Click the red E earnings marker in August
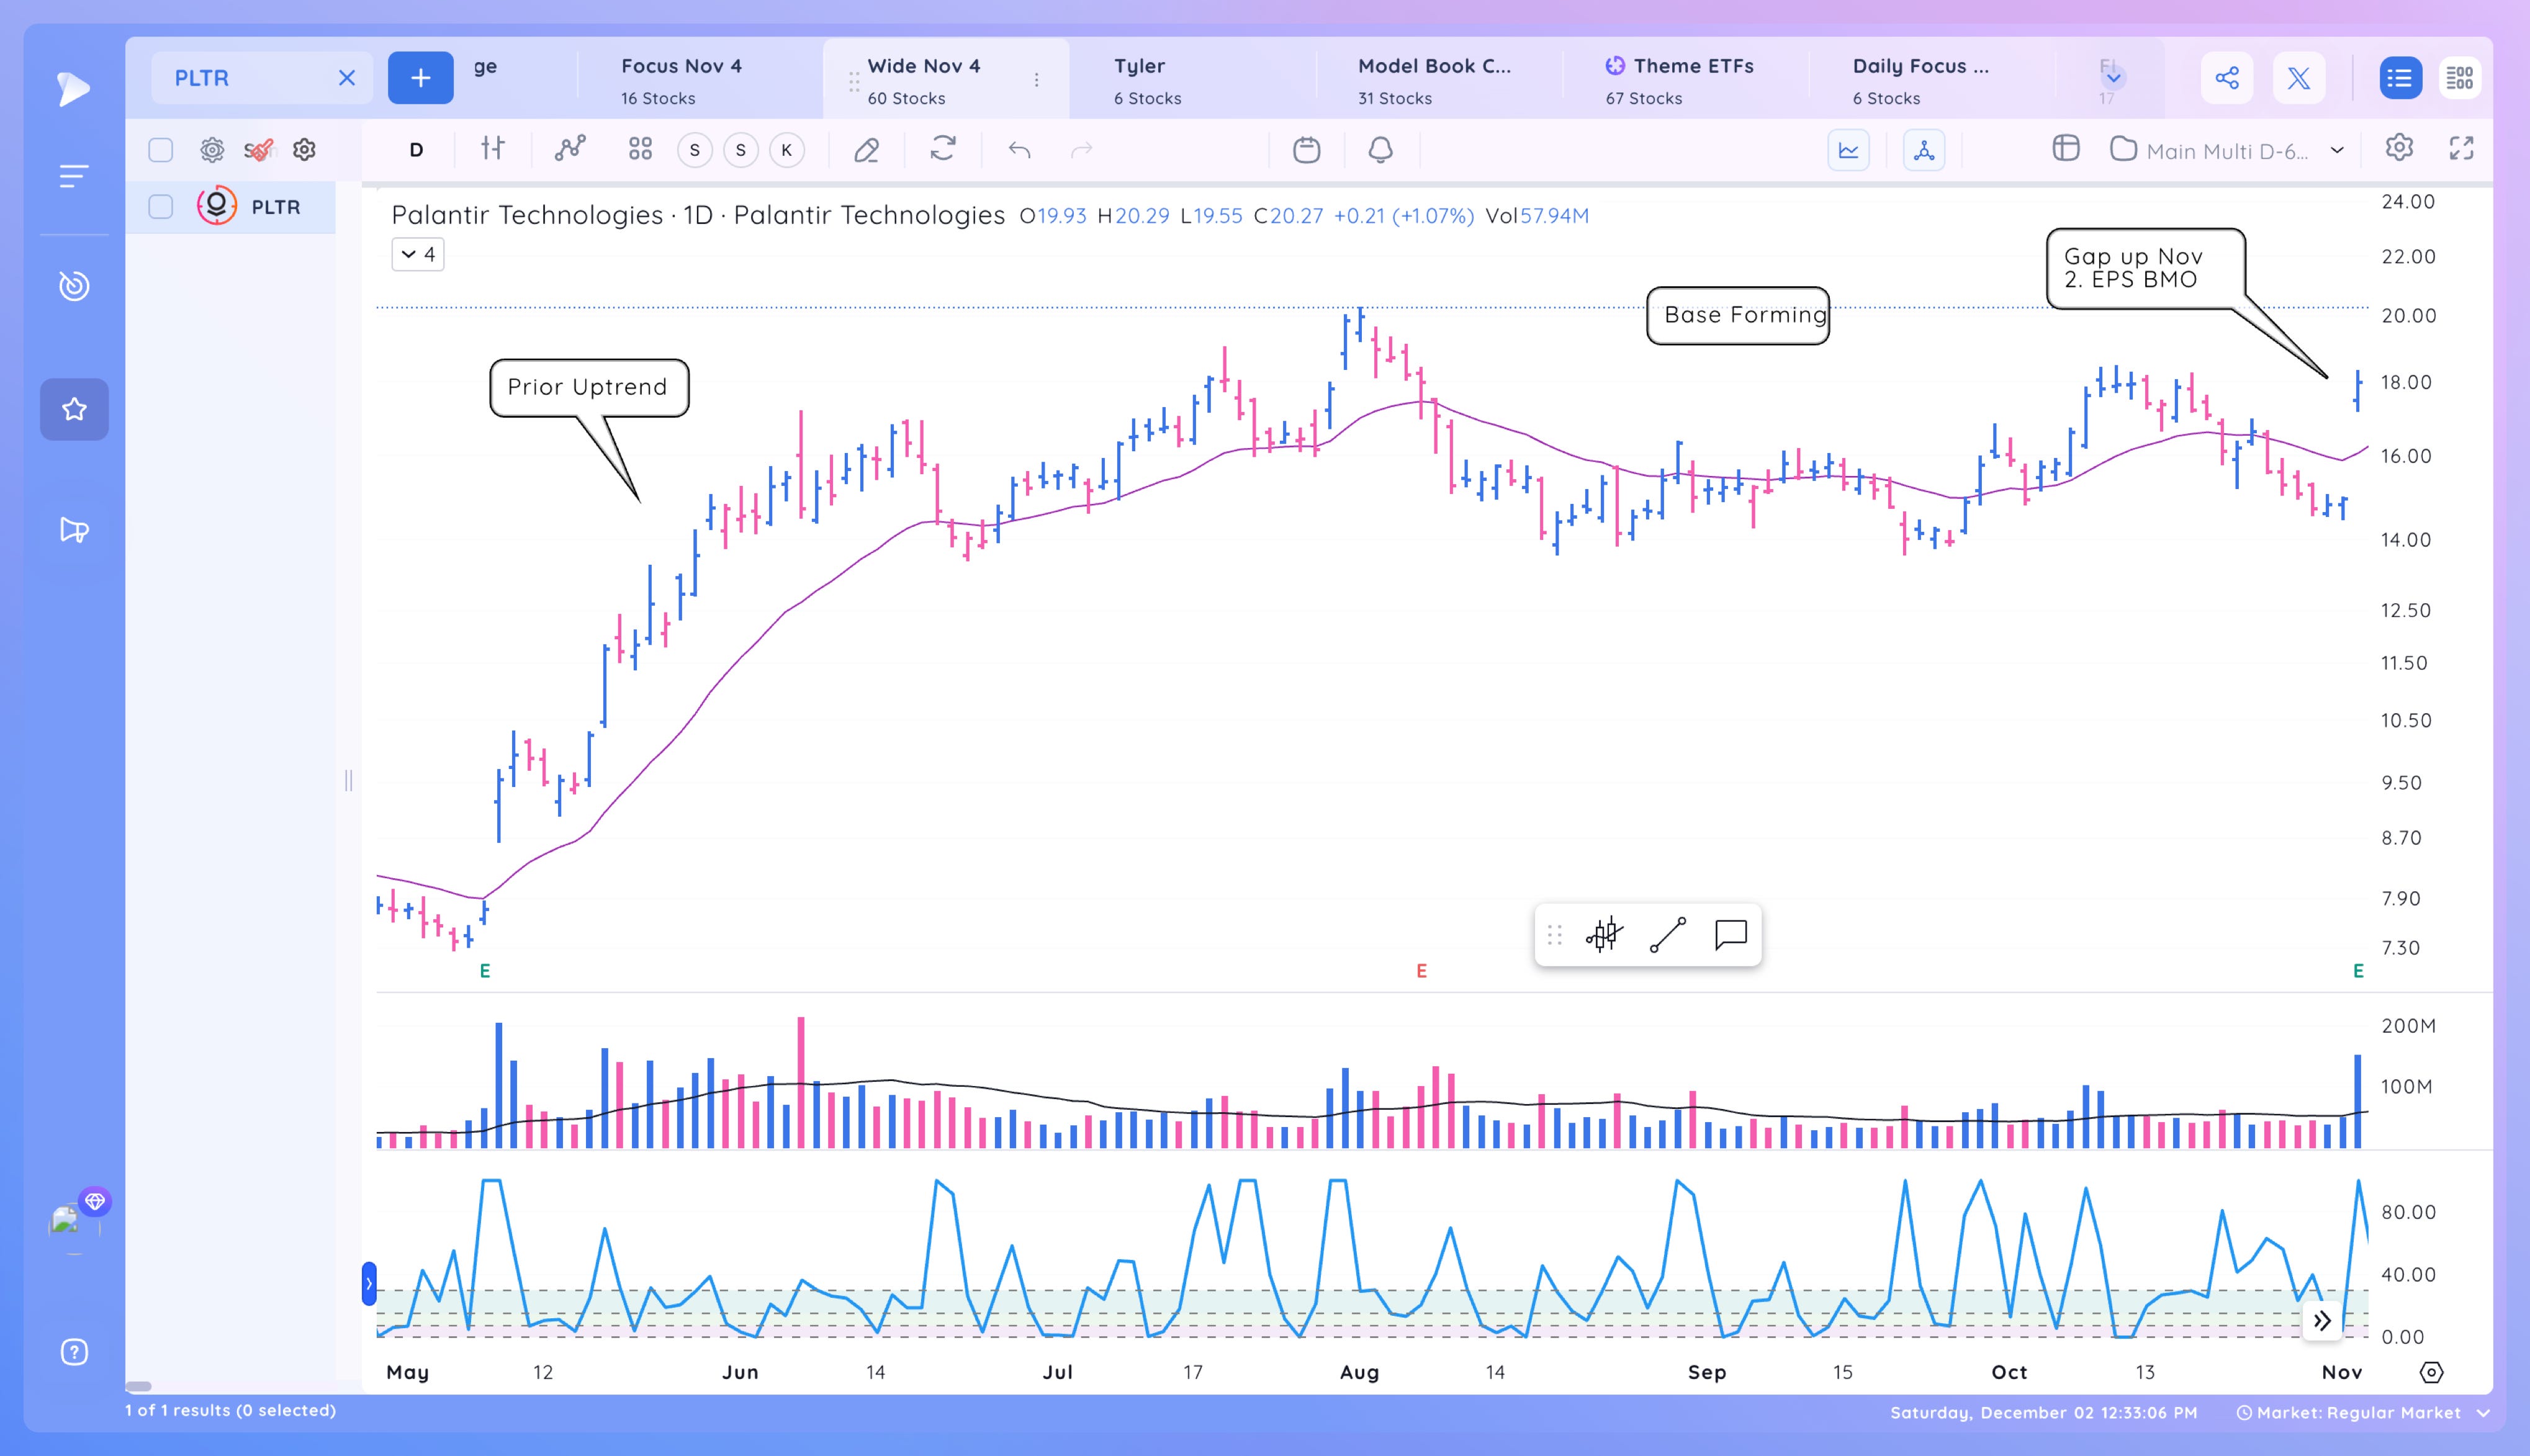 click(x=1421, y=971)
